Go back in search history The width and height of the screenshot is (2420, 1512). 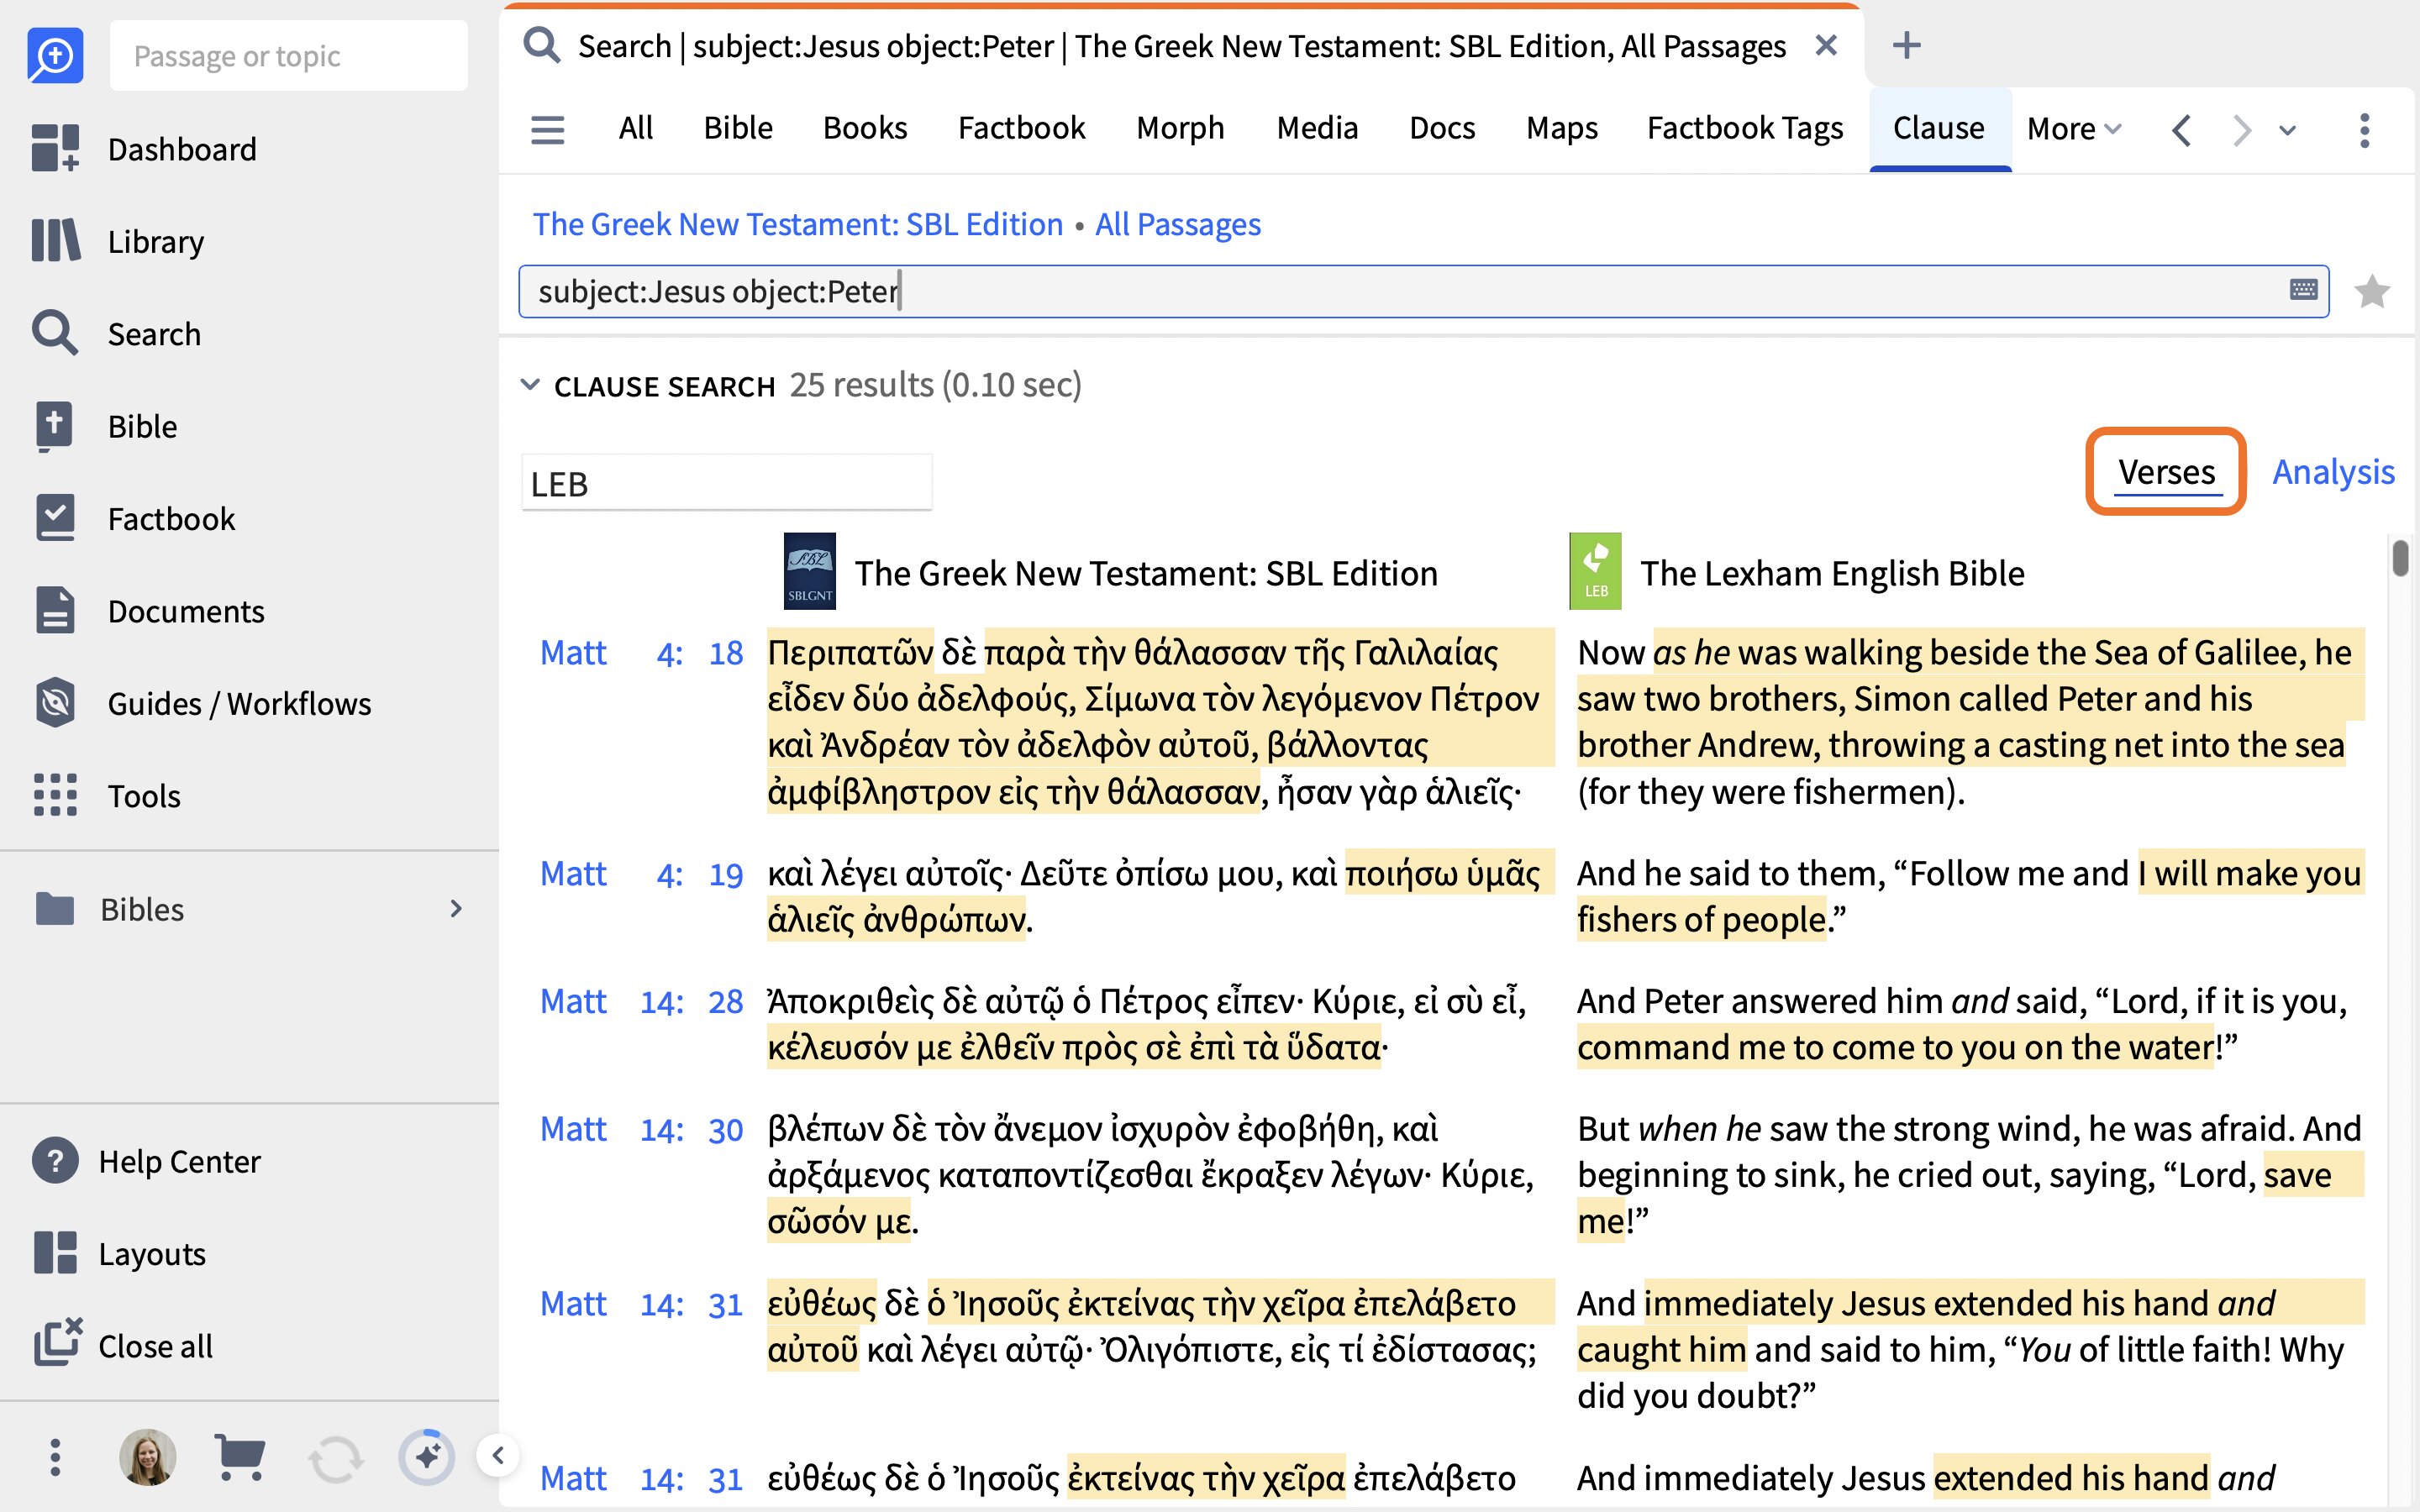pos(2182,130)
